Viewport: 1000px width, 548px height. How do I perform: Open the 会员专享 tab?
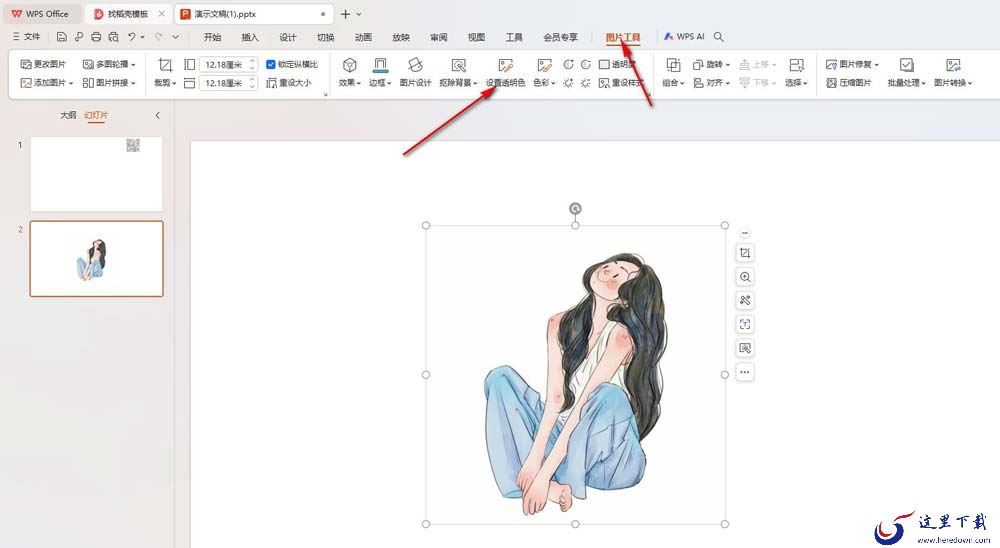point(561,37)
